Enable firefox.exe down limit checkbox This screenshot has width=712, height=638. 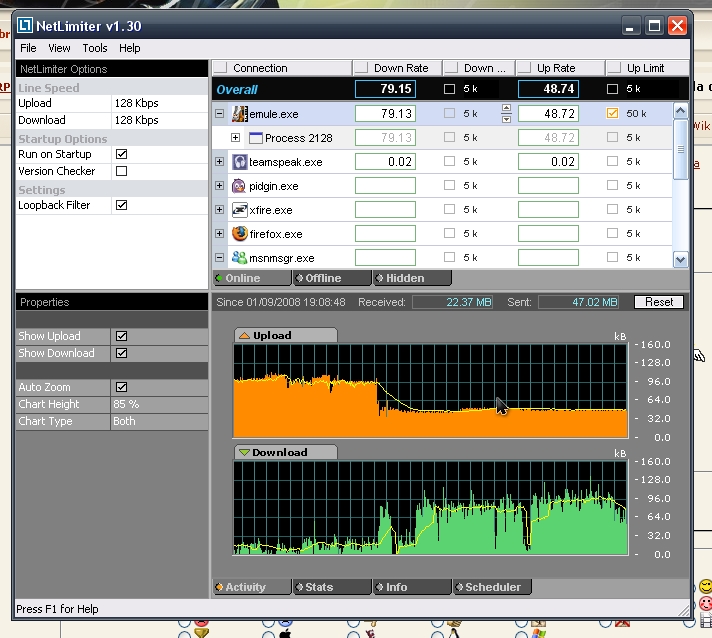[450, 233]
